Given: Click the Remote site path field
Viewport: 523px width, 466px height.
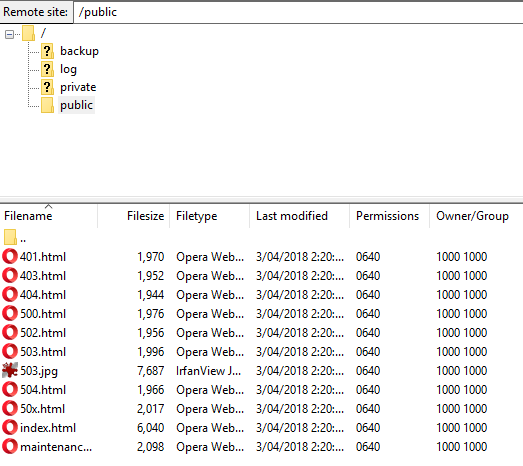Looking at the screenshot, I should (298, 12).
